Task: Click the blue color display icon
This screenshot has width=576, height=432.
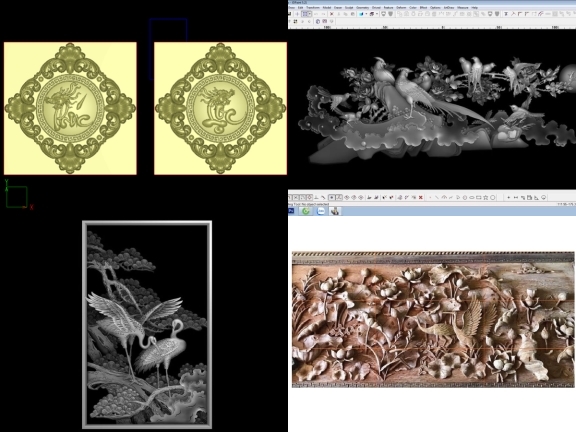Action: 361,14
